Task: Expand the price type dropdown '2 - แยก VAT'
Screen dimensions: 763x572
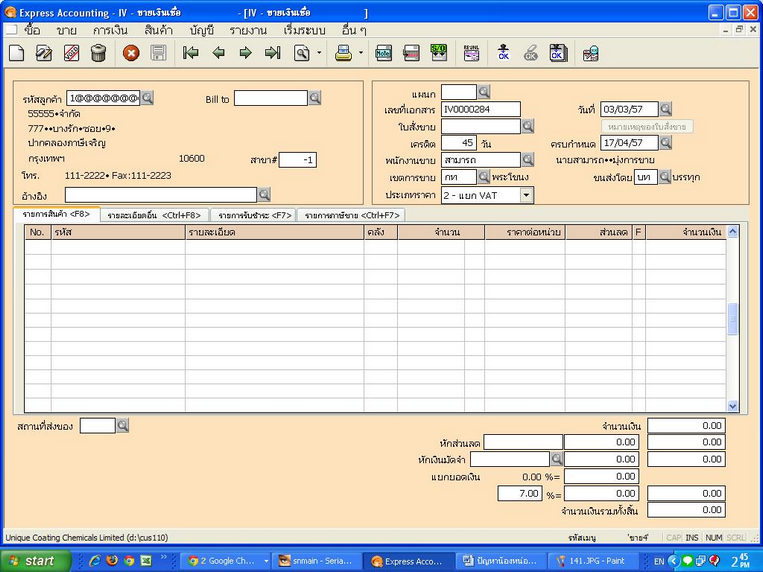Action: (x=527, y=195)
